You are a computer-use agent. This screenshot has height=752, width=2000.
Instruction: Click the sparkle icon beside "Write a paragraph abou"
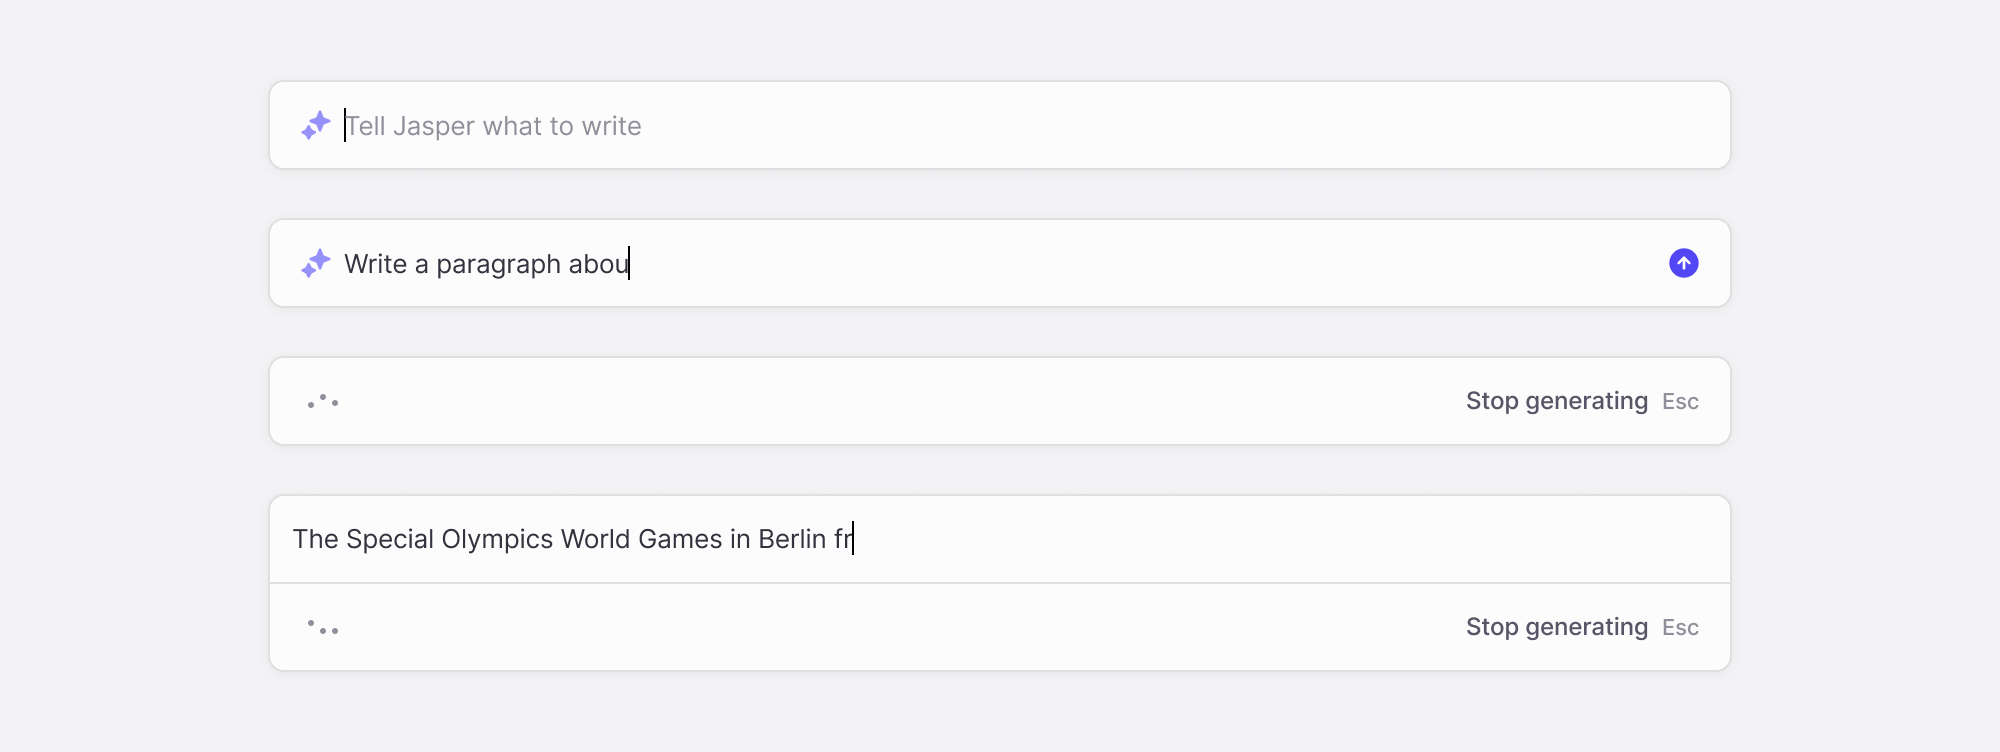click(x=316, y=263)
